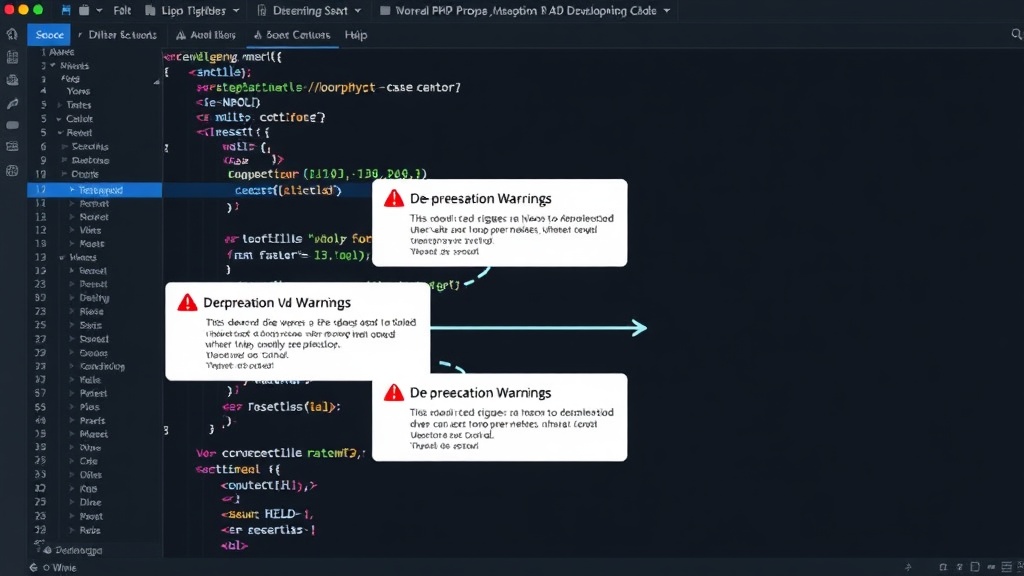1024x576 pixels.
Task: Select the 'Yons' tree row
Action: [95, 91]
